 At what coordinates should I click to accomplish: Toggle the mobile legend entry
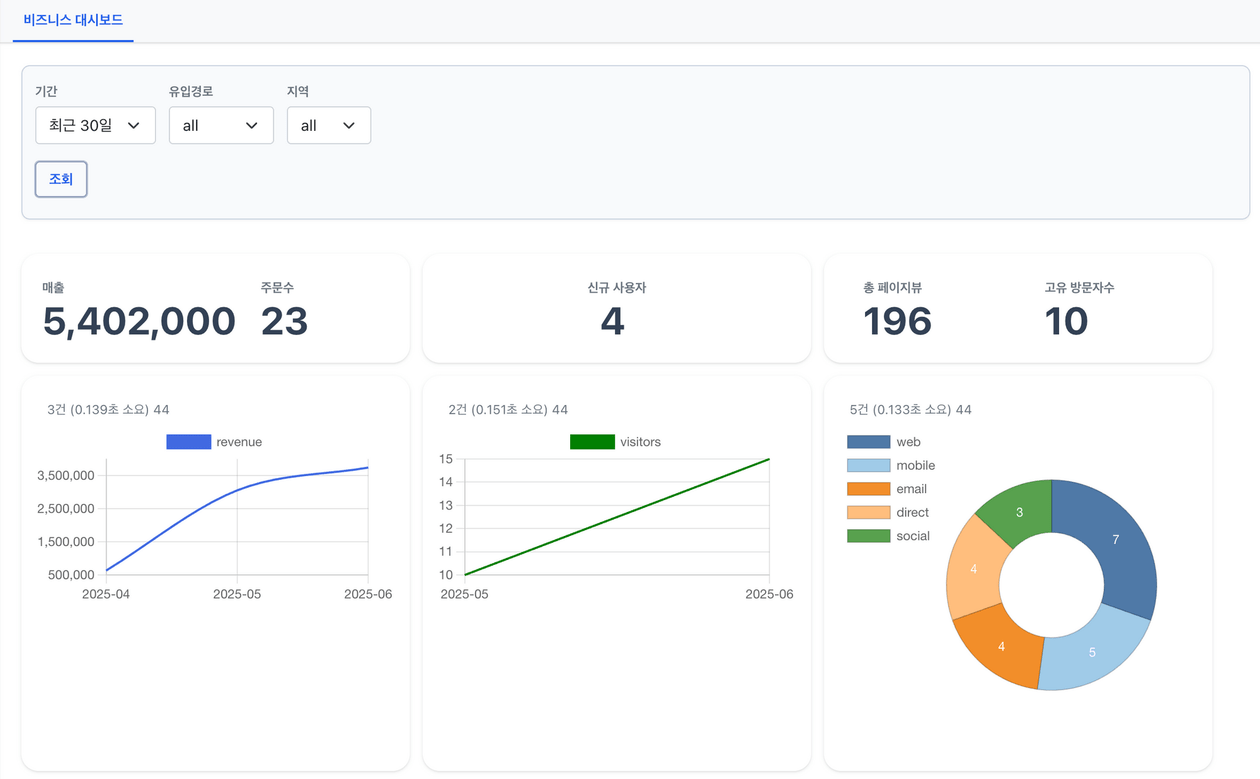[868, 466]
